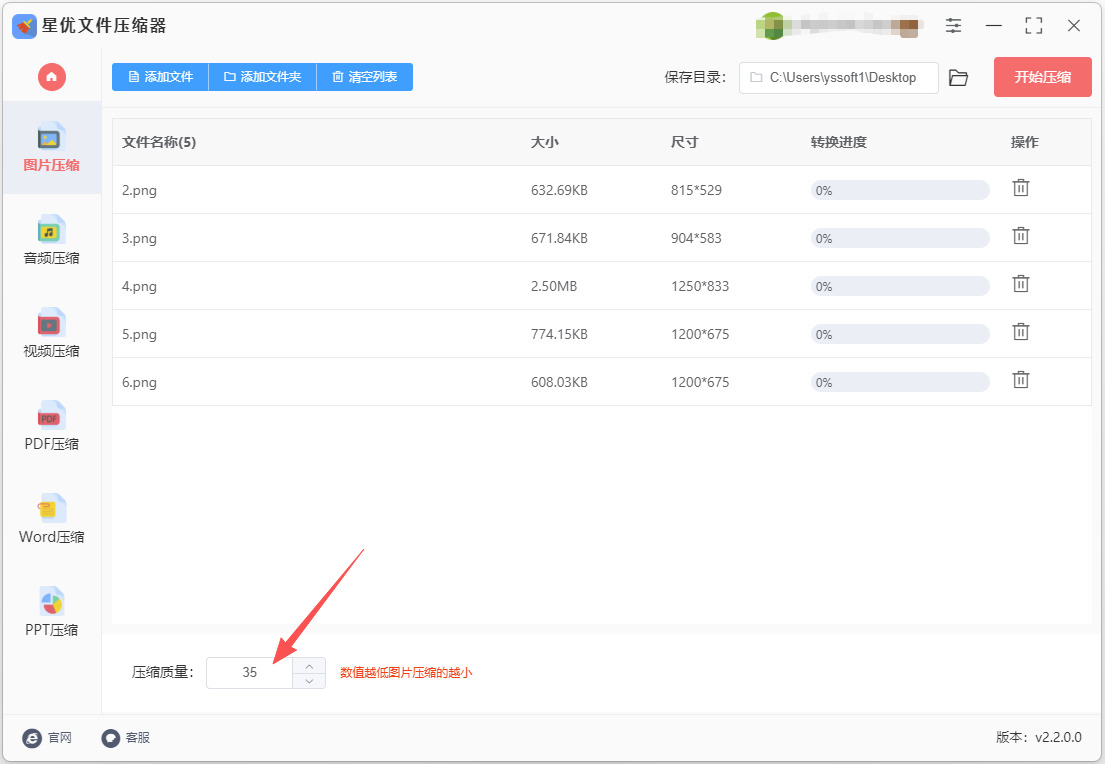Increase compression quality with up arrow

(309, 665)
